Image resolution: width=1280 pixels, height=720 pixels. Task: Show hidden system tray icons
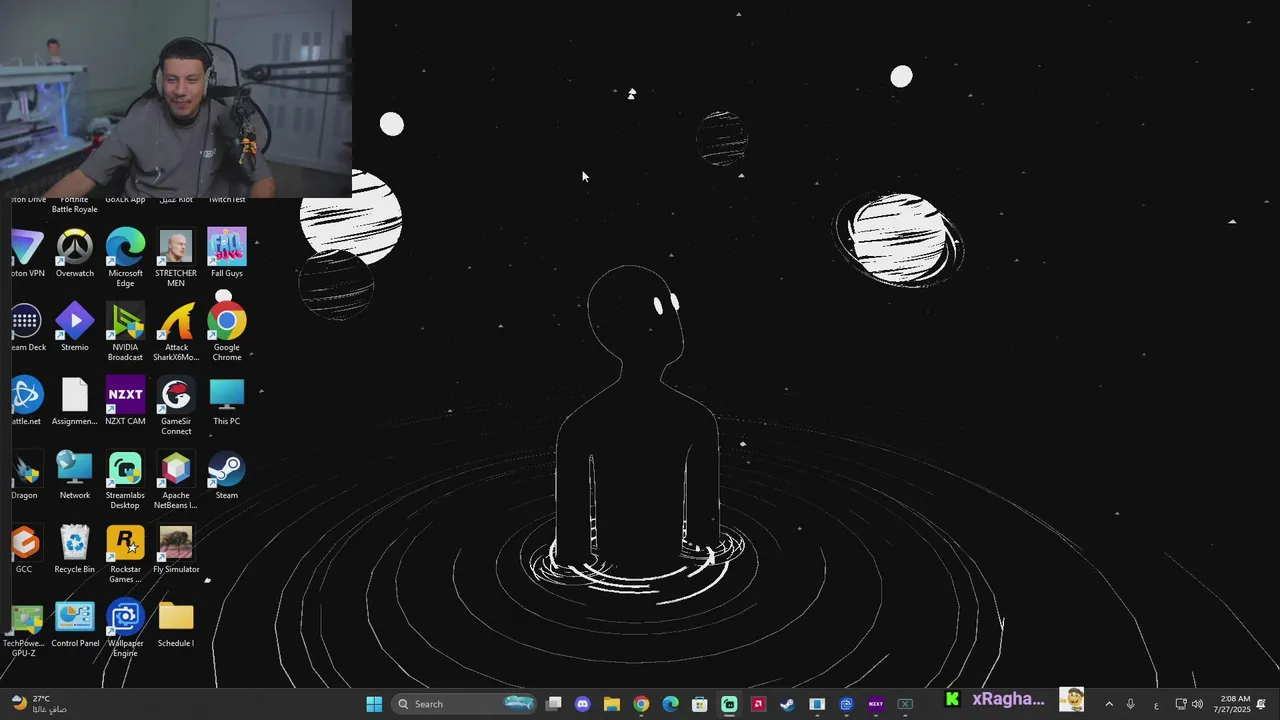1108,704
